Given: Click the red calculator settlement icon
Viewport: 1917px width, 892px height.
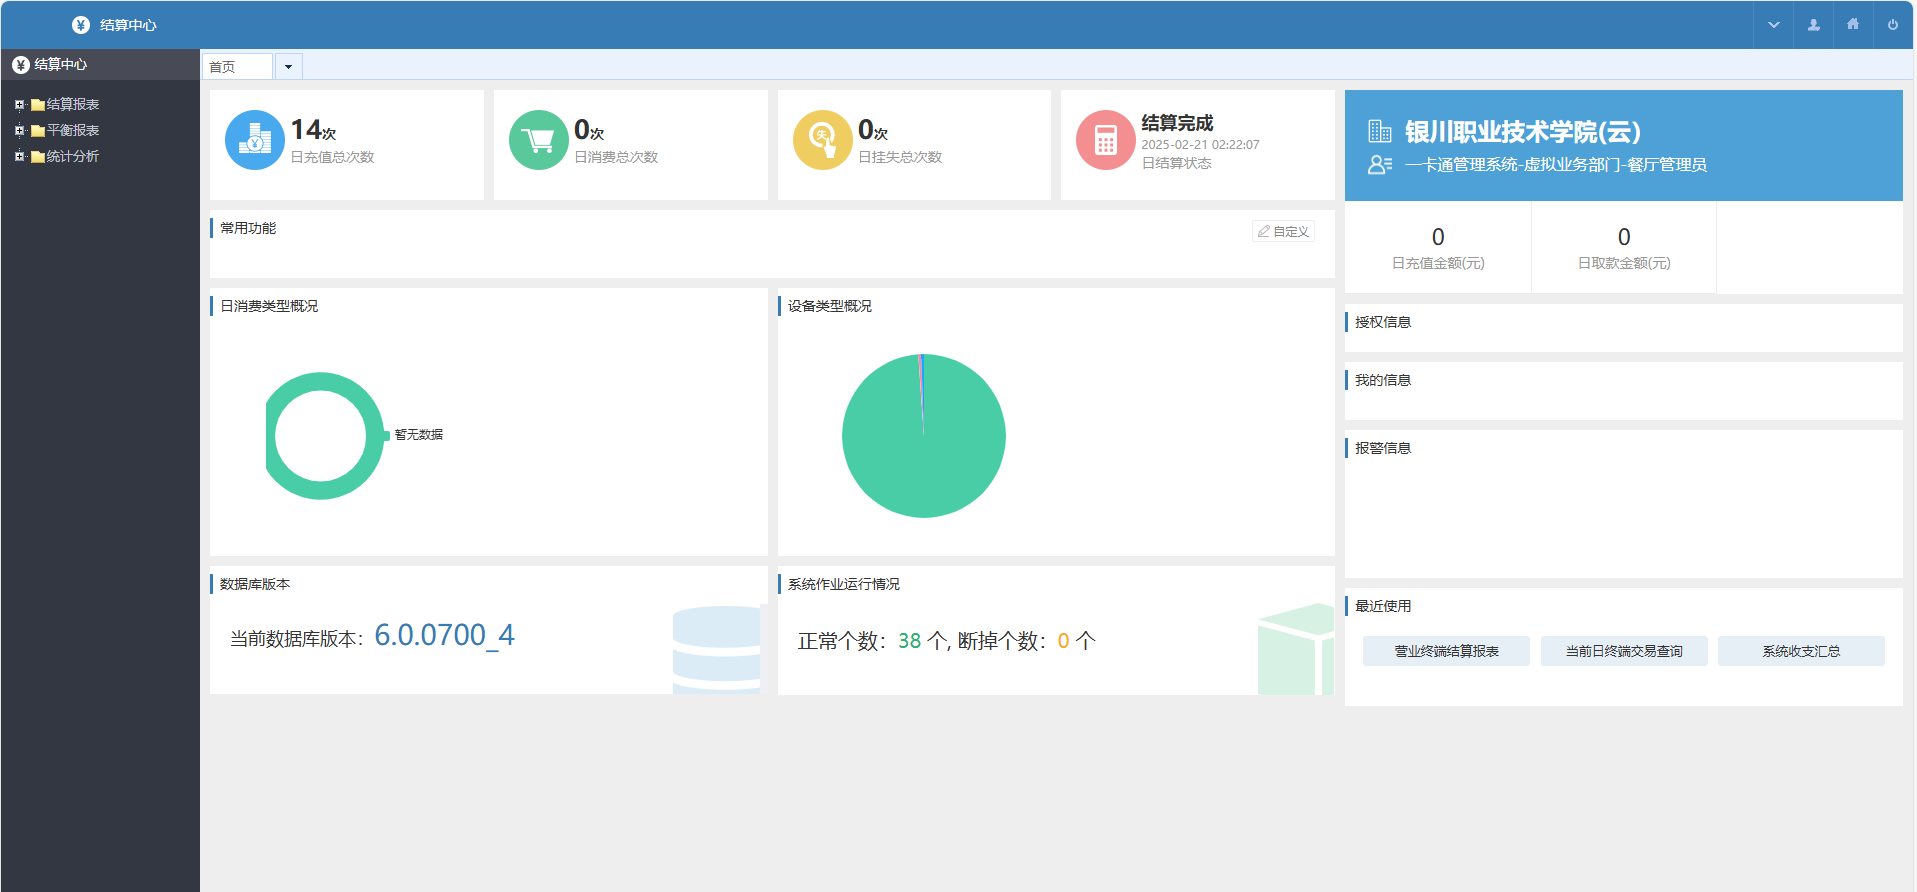Looking at the screenshot, I should 1106,140.
